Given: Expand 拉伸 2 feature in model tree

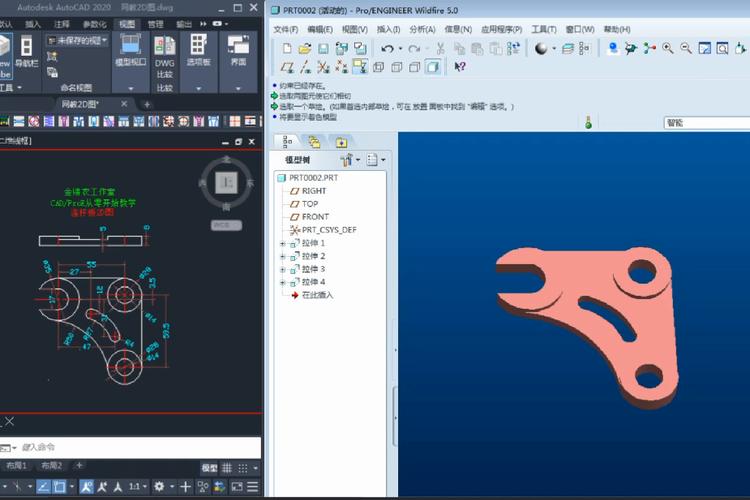Looking at the screenshot, I should click(x=283, y=256).
